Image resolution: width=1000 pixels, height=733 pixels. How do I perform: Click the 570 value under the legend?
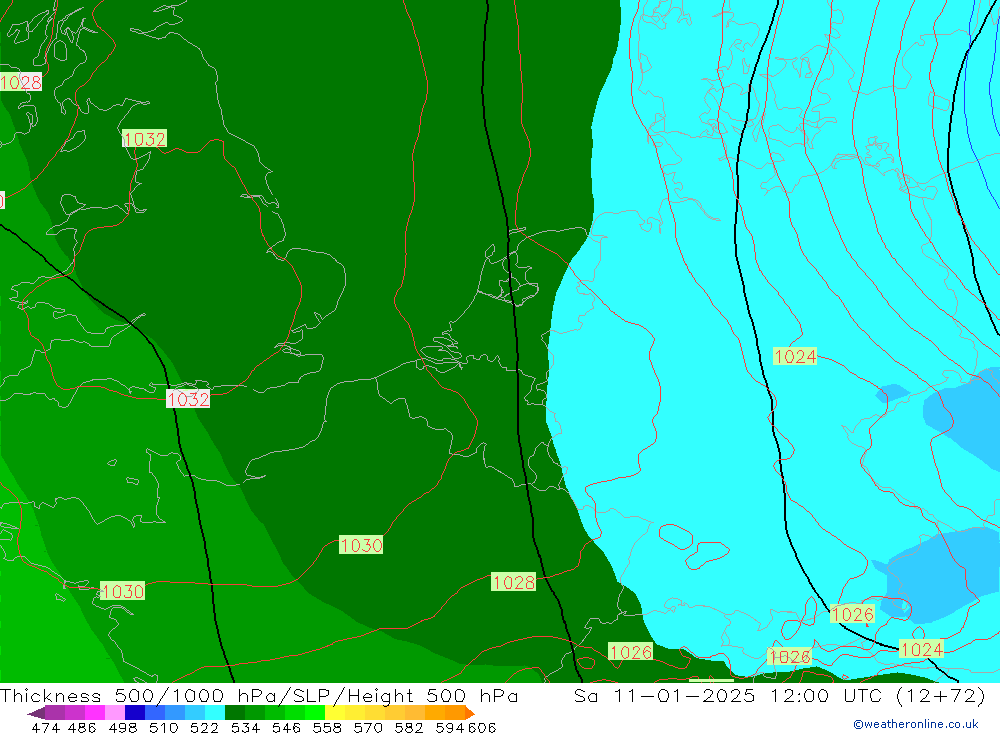pyautogui.click(x=367, y=727)
